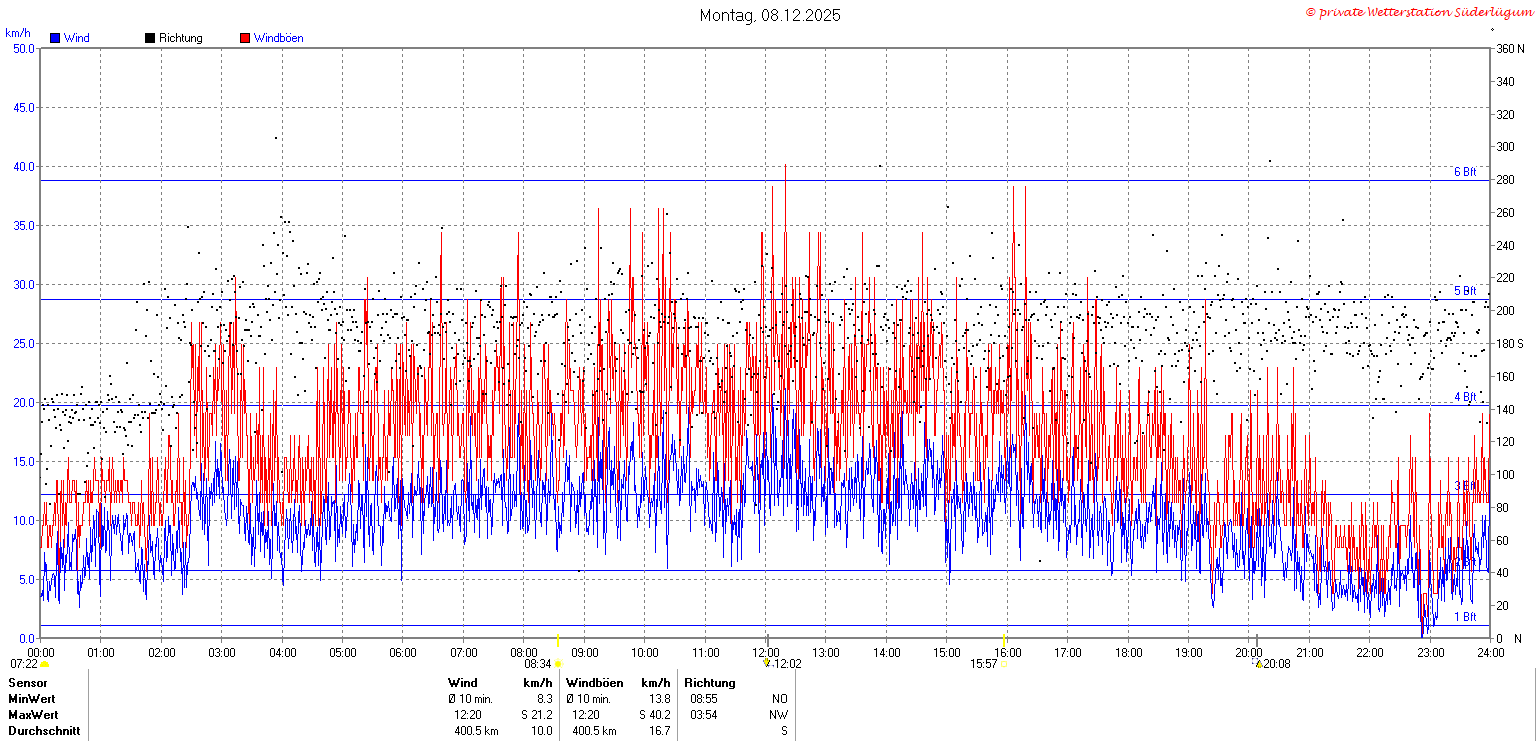Click the 15:57 time marker label

[984, 664]
